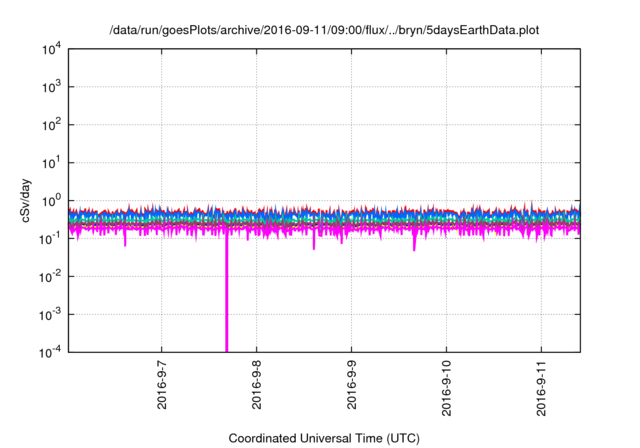This screenshot has width=640, height=448.
Task: Click the plot title file path text
Action: coord(324,31)
